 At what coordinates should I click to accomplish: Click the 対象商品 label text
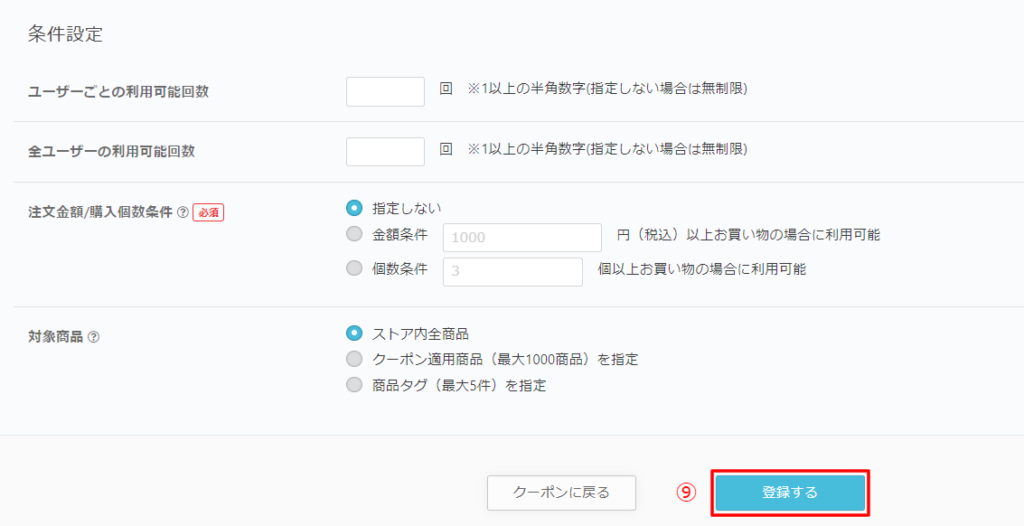pos(56,337)
